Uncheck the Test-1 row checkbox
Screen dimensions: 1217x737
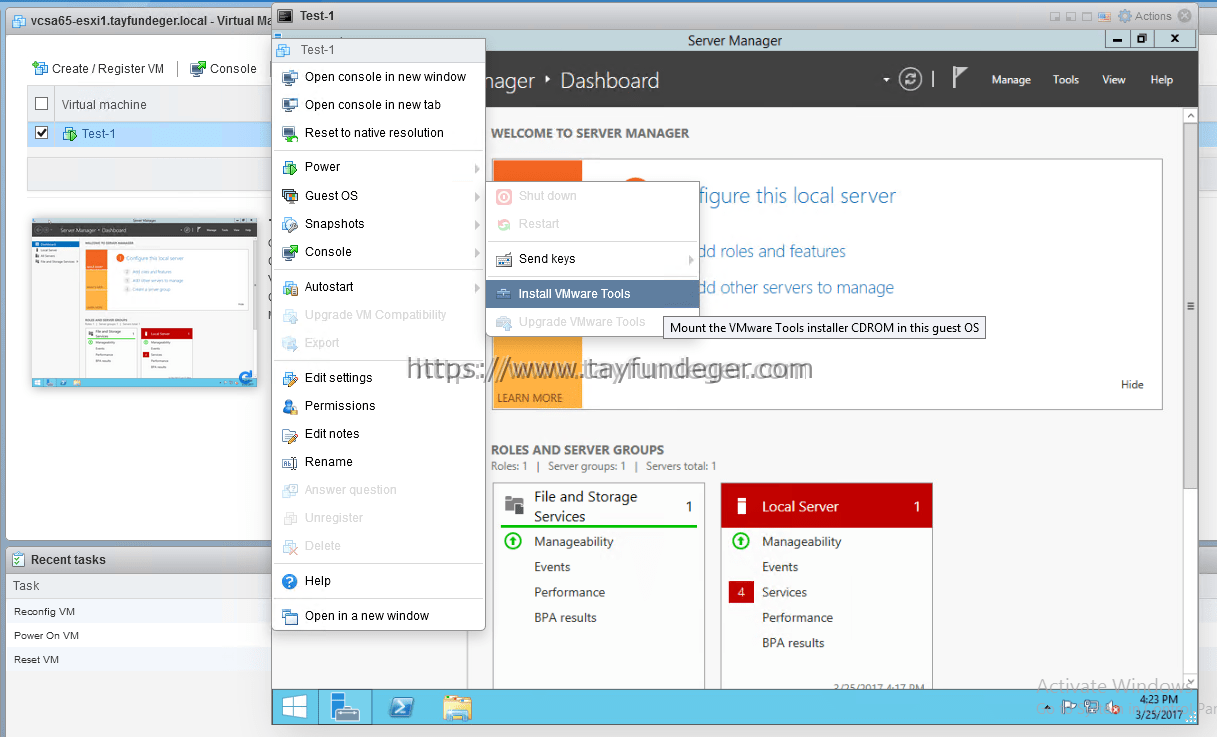coord(41,133)
